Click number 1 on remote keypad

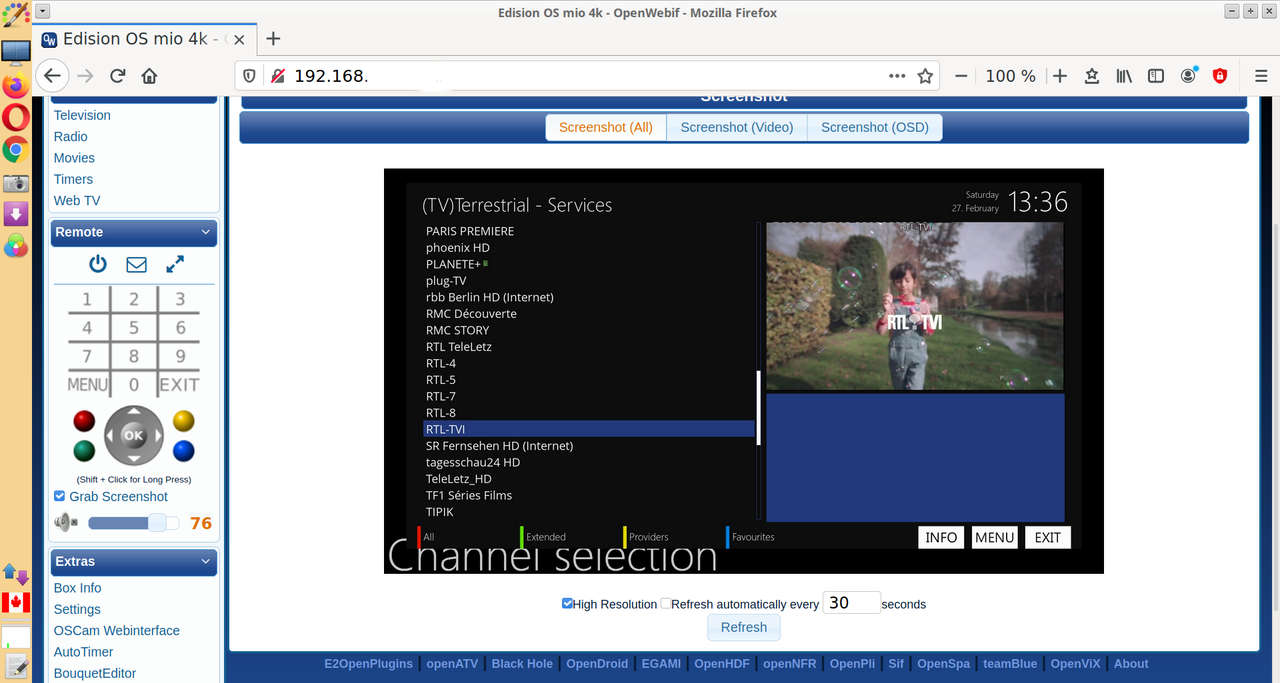pyautogui.click(x=87, y=299)
